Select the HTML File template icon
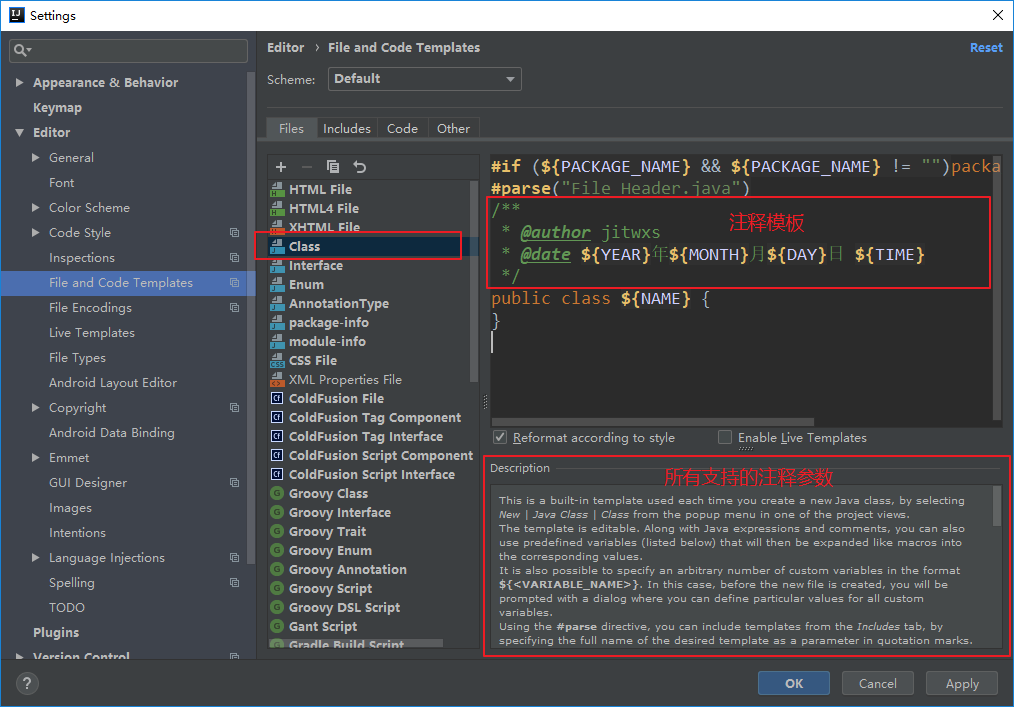The height and width of the screenshot is (707, 1014). (x=278, y=189)
